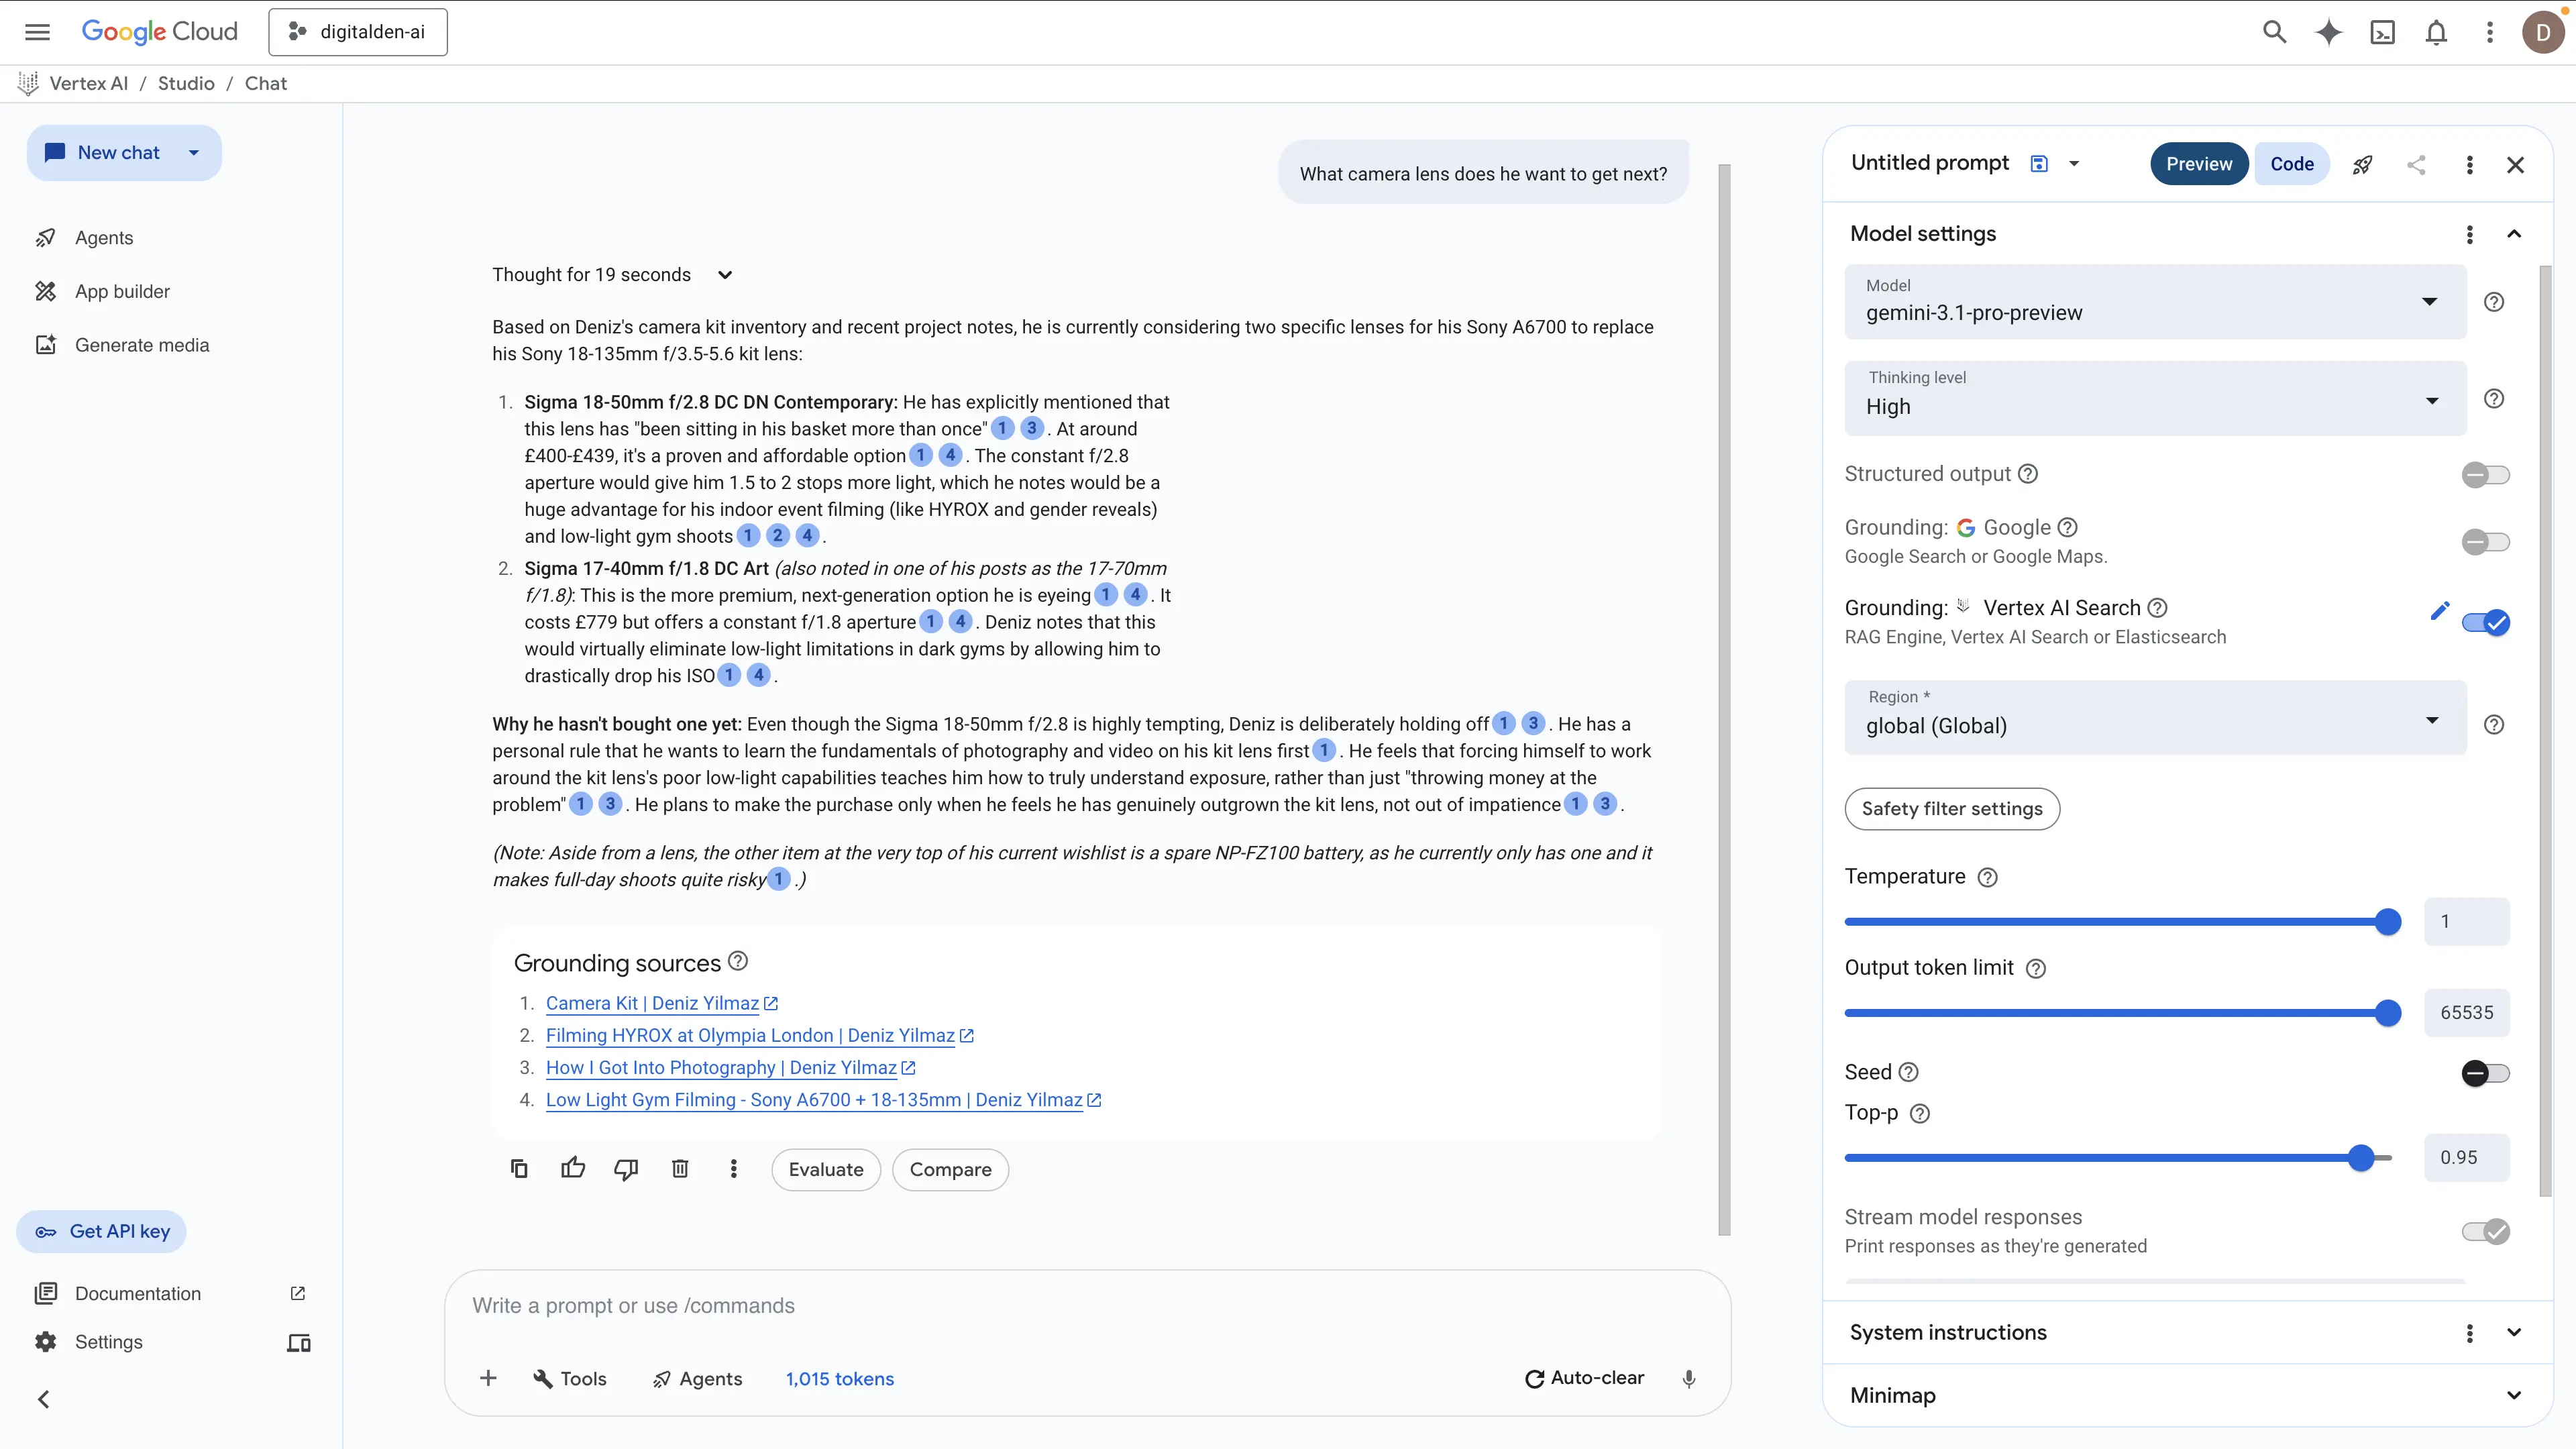Open the notifications bell

pos(2436,32)
